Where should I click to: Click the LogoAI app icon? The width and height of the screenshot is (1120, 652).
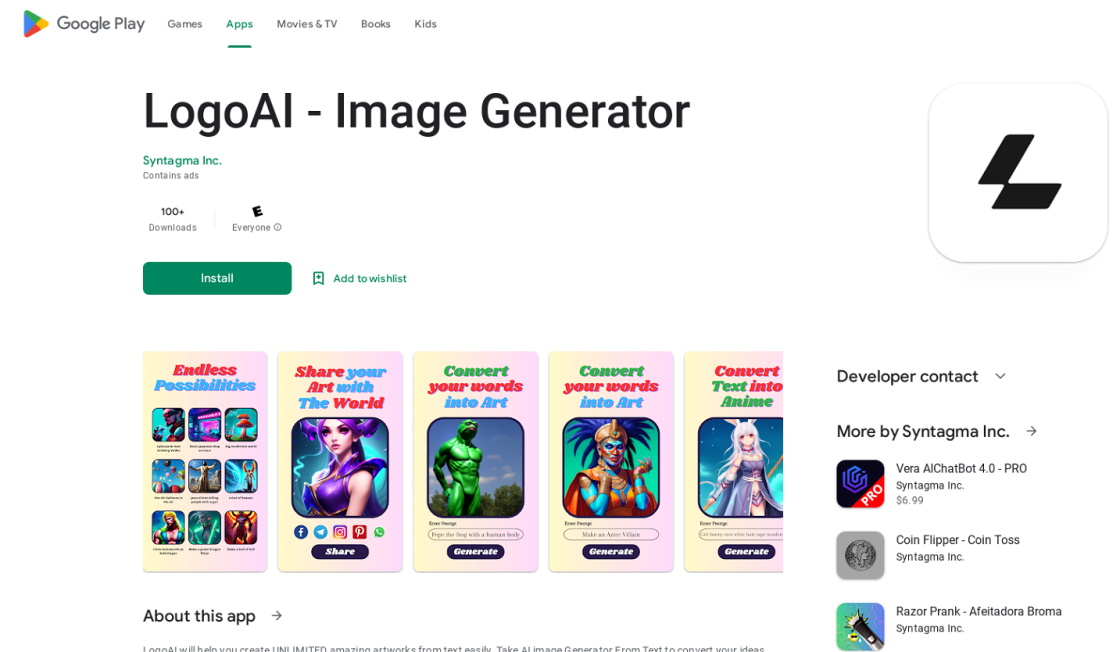[1018, 173]
